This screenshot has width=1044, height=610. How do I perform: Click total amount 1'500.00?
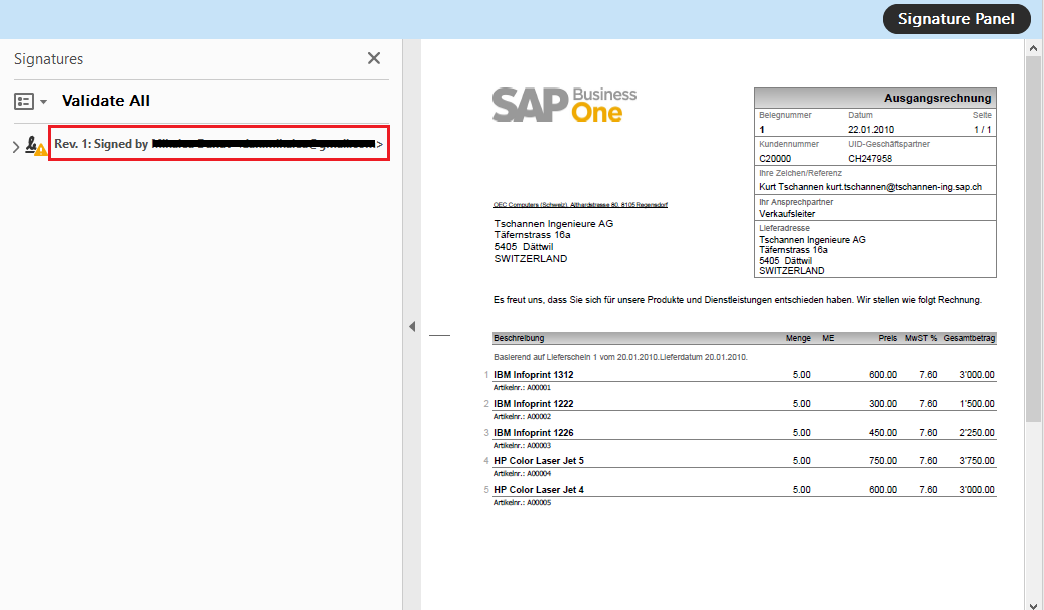click(977, 404)
